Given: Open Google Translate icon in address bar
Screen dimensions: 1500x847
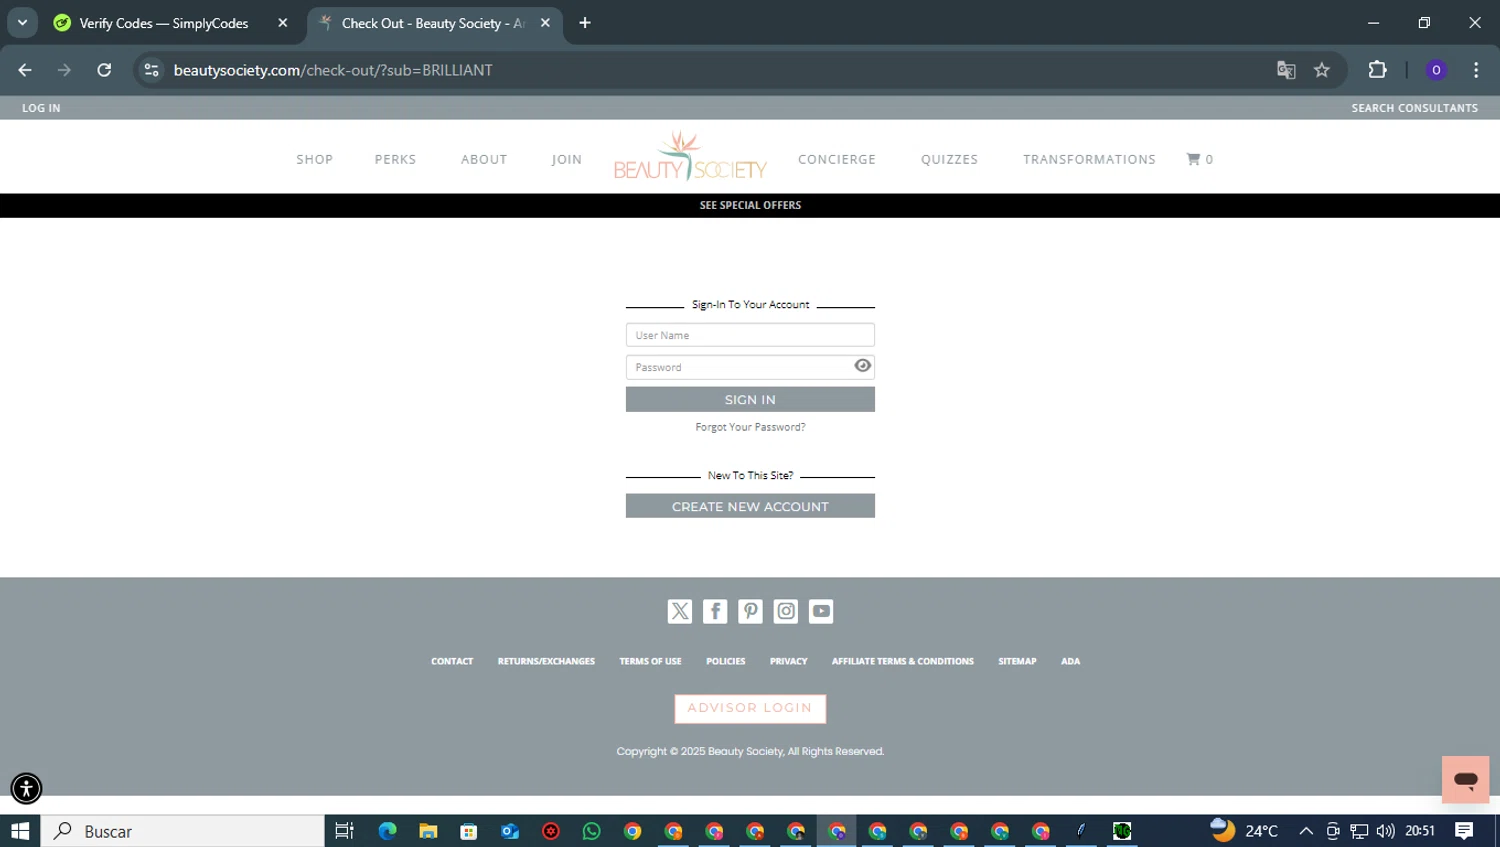Looking at the screenshot, I should [x=1286, y=70].
